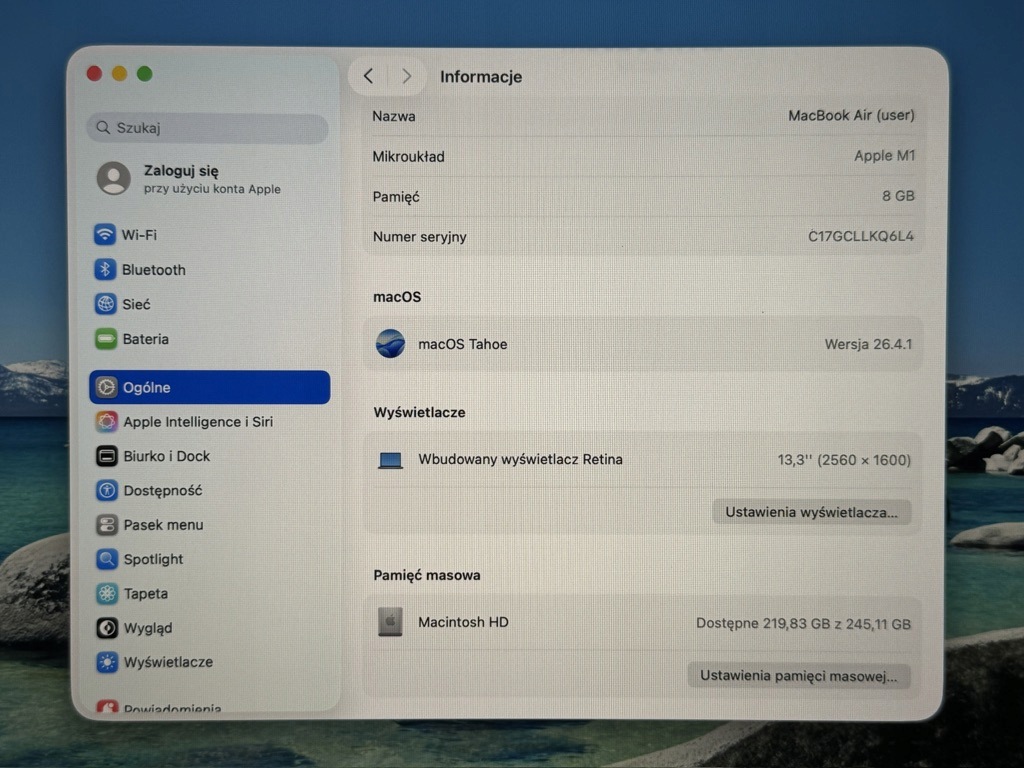Click the green zoom window button
The image size is (1024, 768).
click(x=145, y=74)
